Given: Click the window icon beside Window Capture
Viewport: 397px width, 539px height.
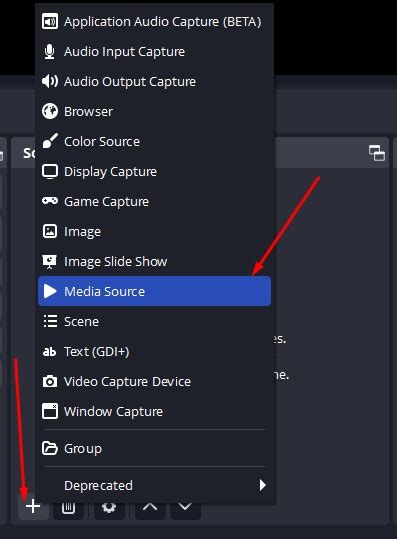Looking at the screenshot, I should 50,411.
